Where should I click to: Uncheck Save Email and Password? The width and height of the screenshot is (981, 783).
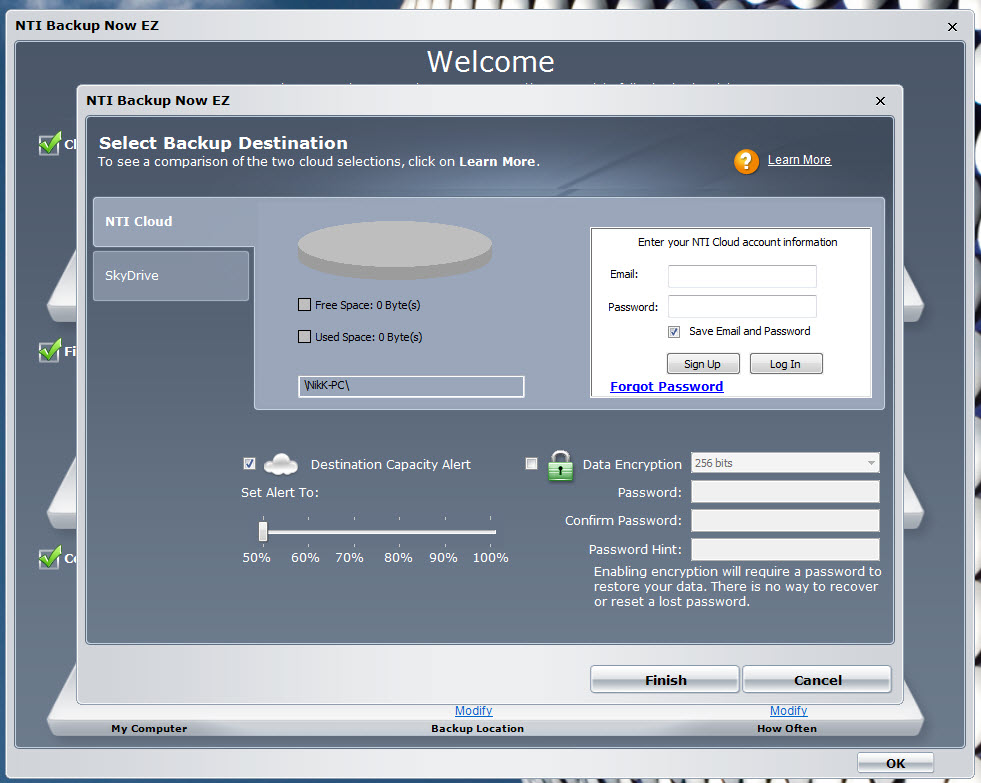coord(674,331)
